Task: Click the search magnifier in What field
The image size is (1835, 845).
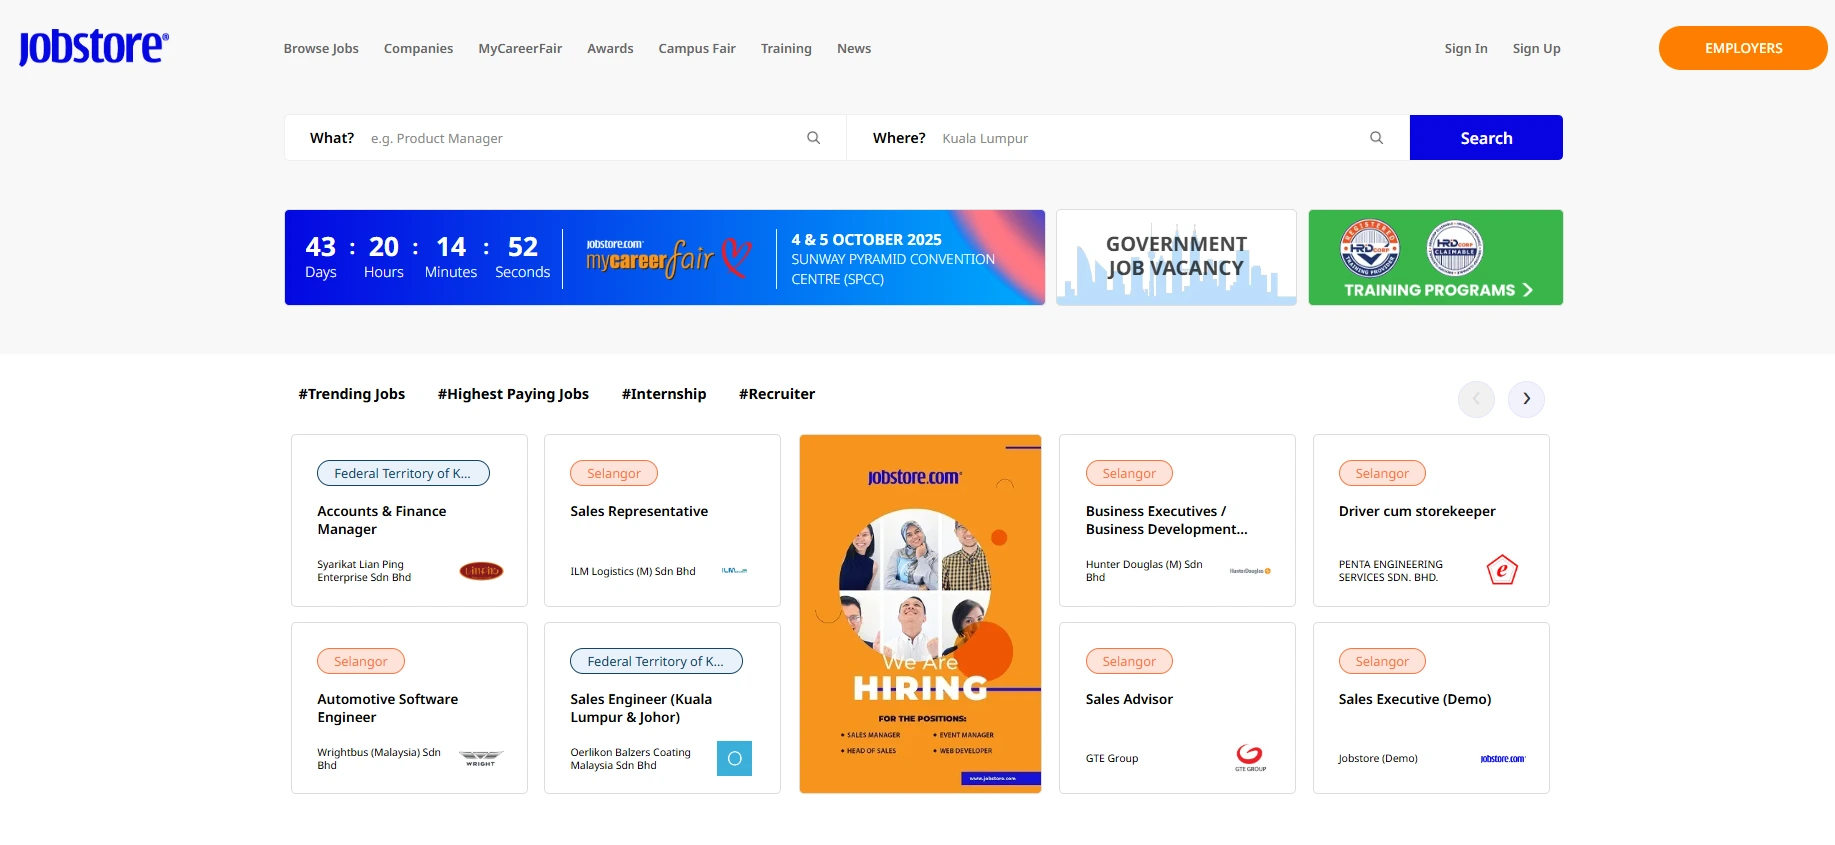Action: click(x=813, y=138)
